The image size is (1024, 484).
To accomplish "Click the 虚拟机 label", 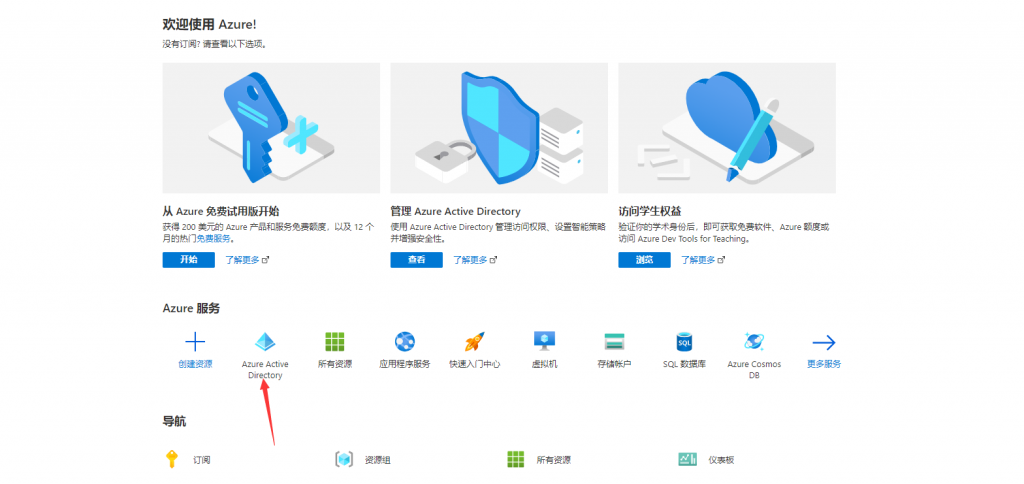I will pyautogui.click(x=545, y=364).
